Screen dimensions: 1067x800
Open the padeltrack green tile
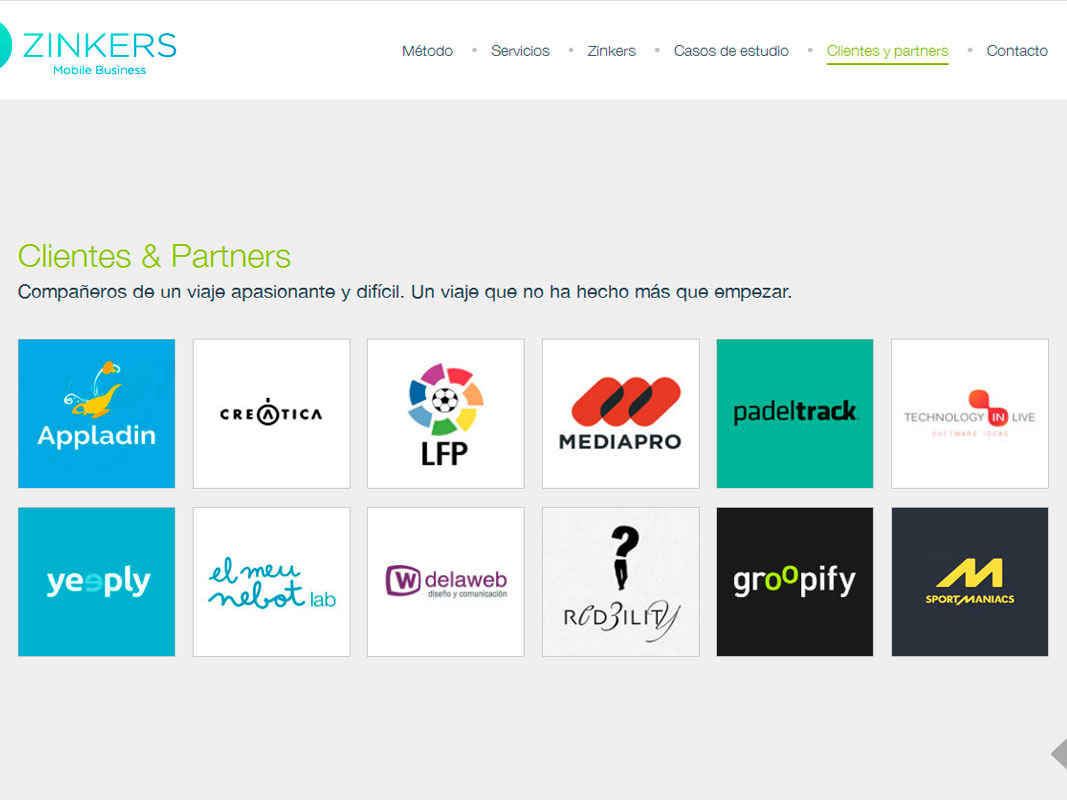[x=795, y=414]
